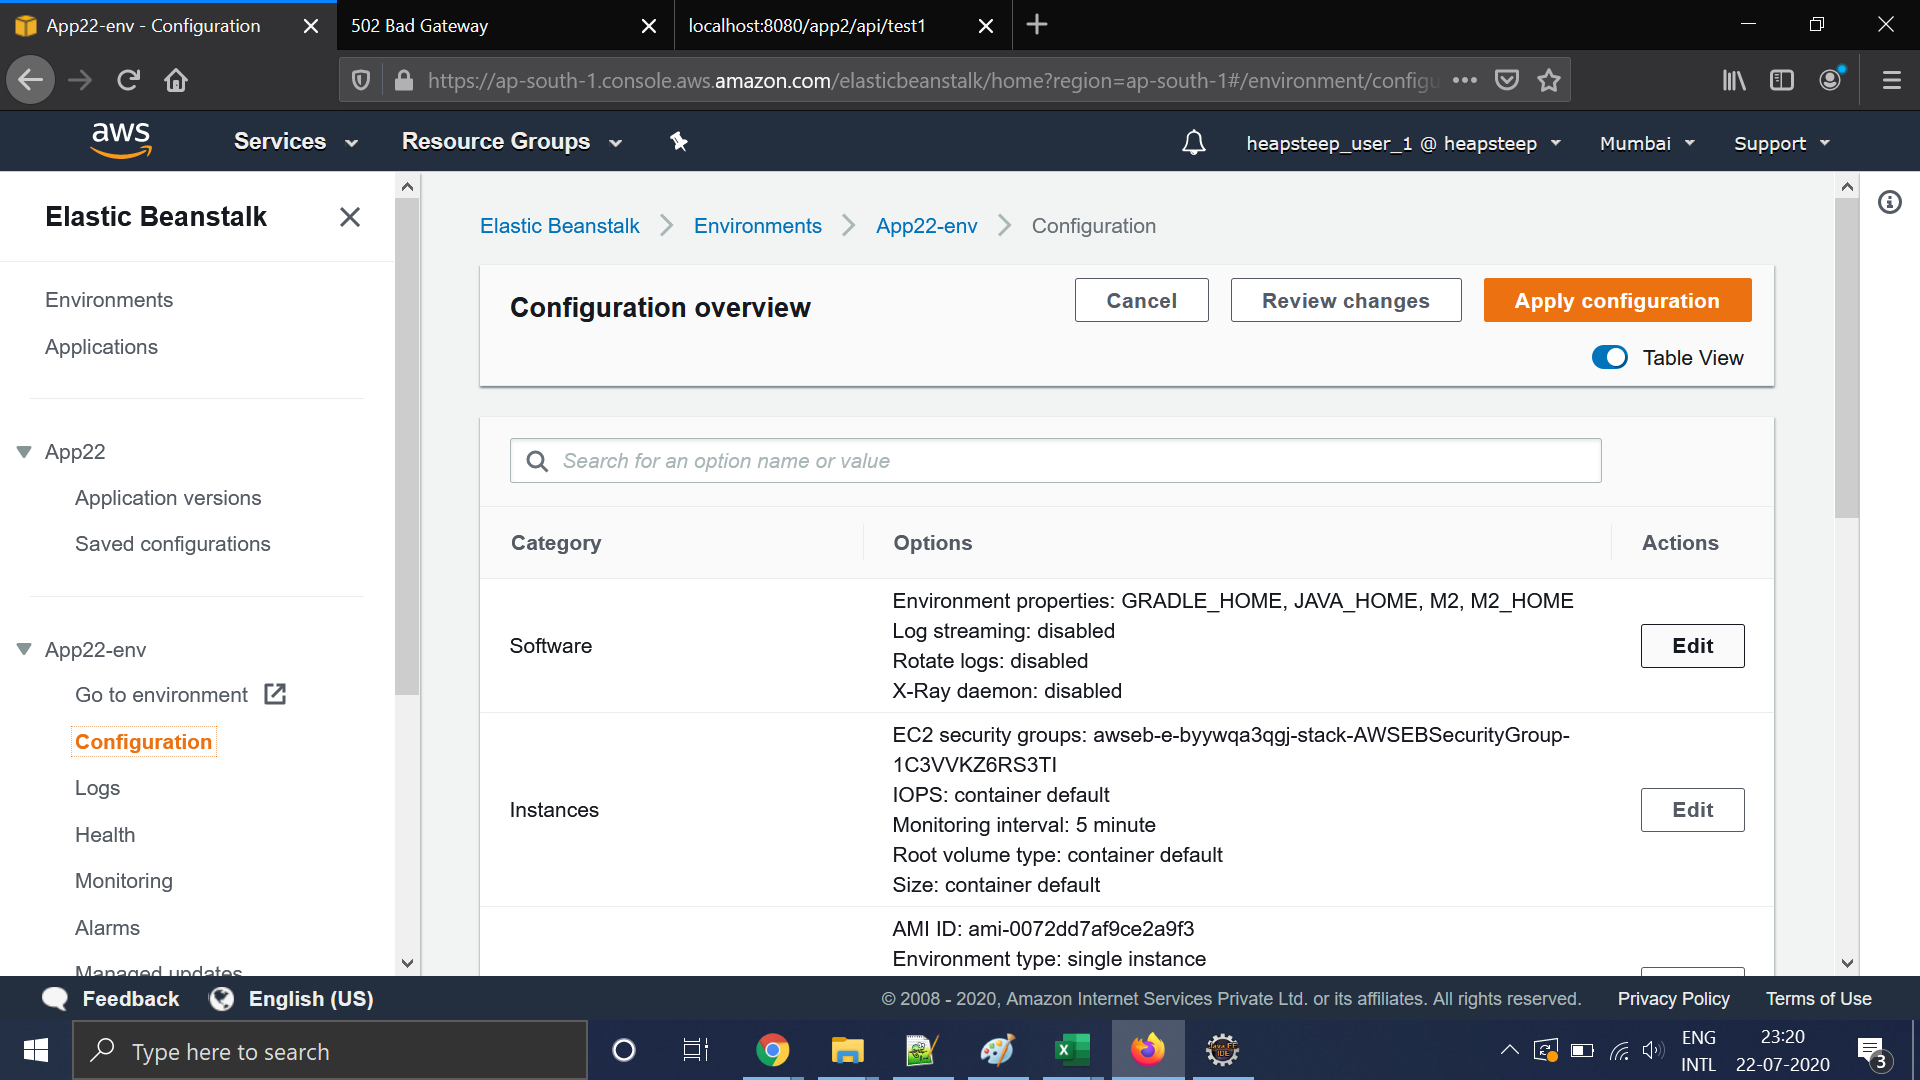Open the Mumbai region dropdown

(1647, 143)
